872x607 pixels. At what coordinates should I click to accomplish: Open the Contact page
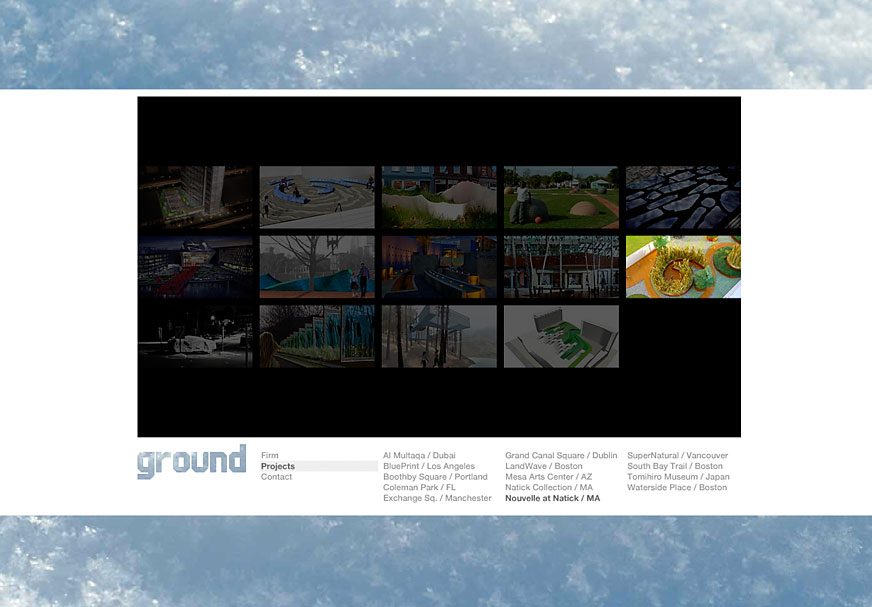click(277, 476)
